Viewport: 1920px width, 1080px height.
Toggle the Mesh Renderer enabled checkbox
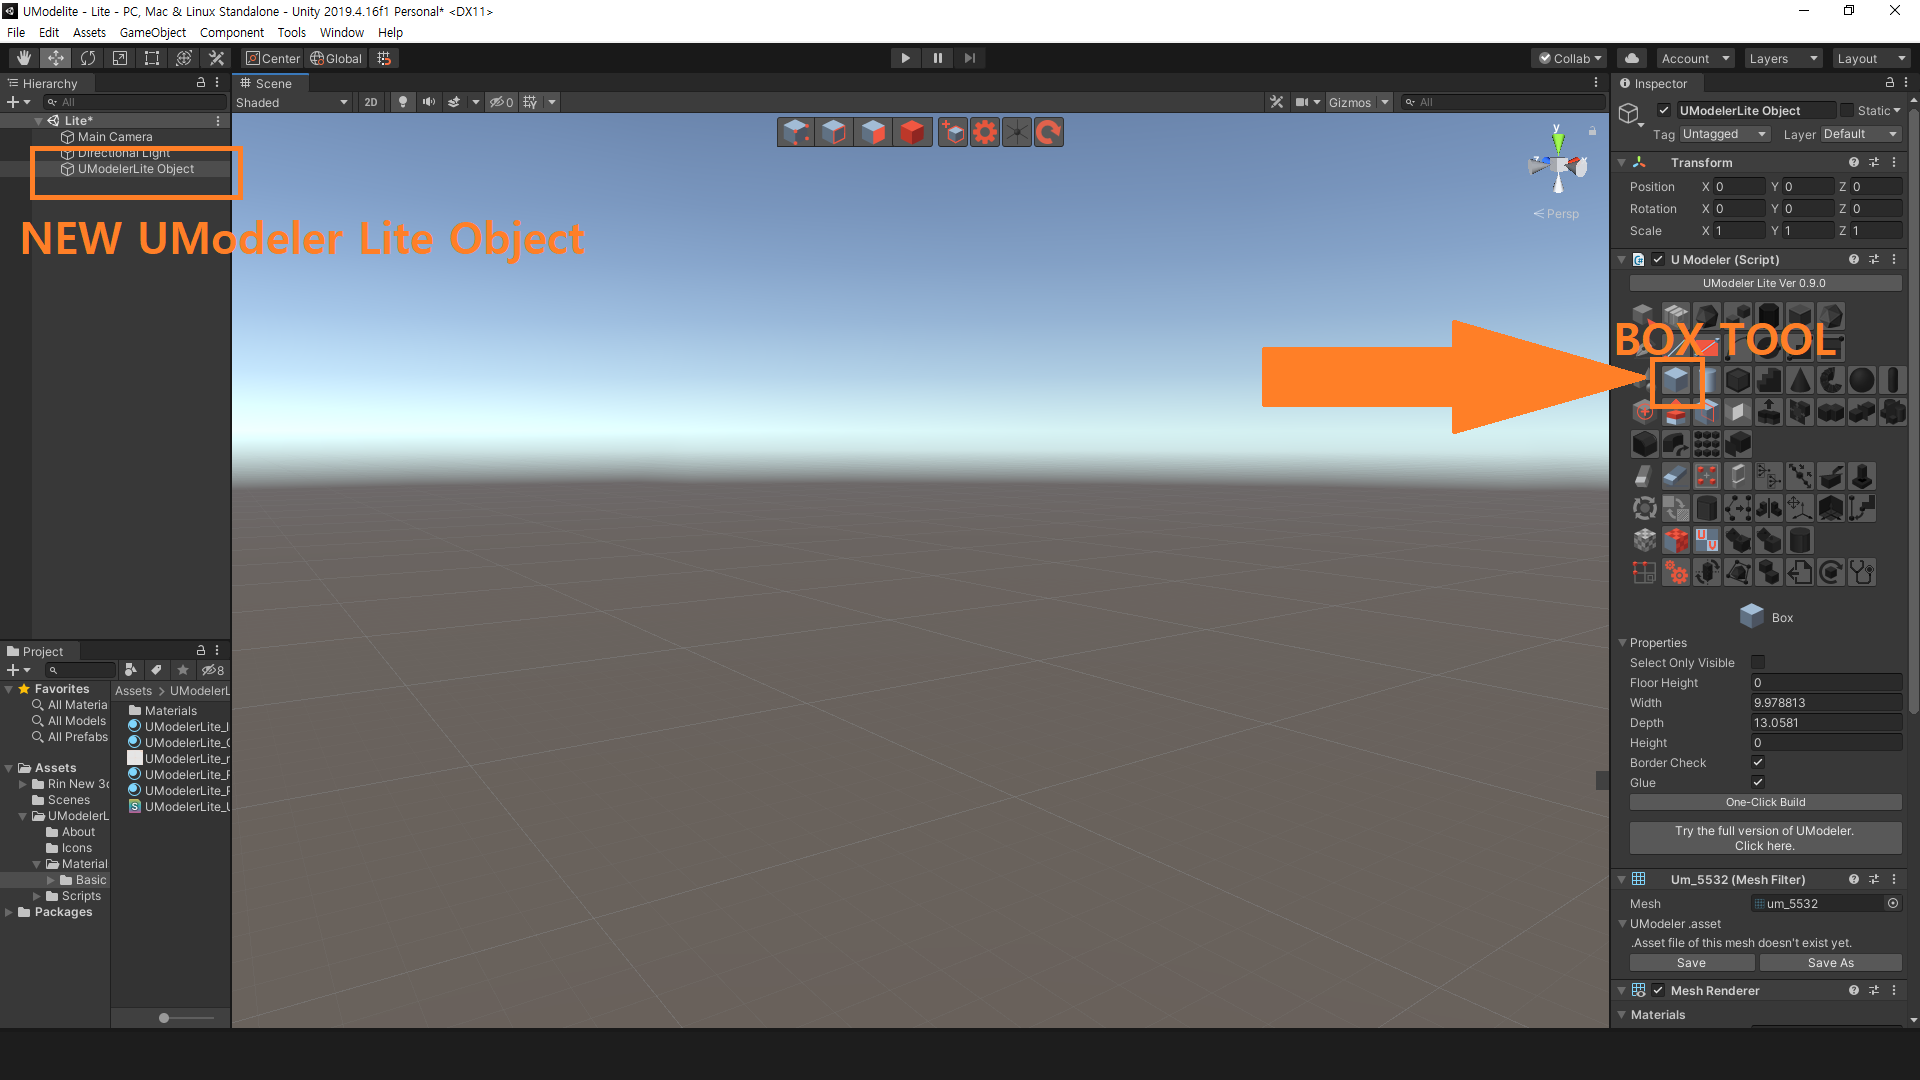[1658, 990]
